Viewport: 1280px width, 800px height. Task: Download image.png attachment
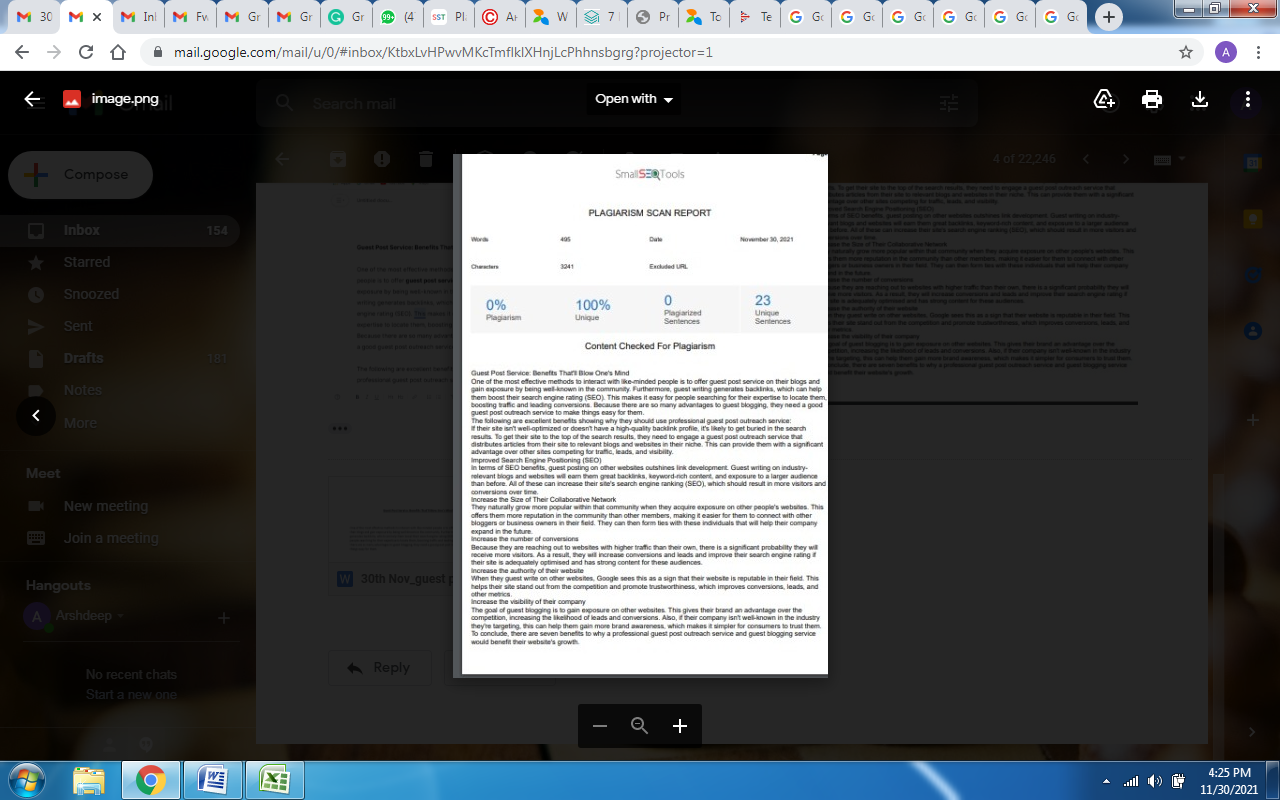pos(1200,99)
